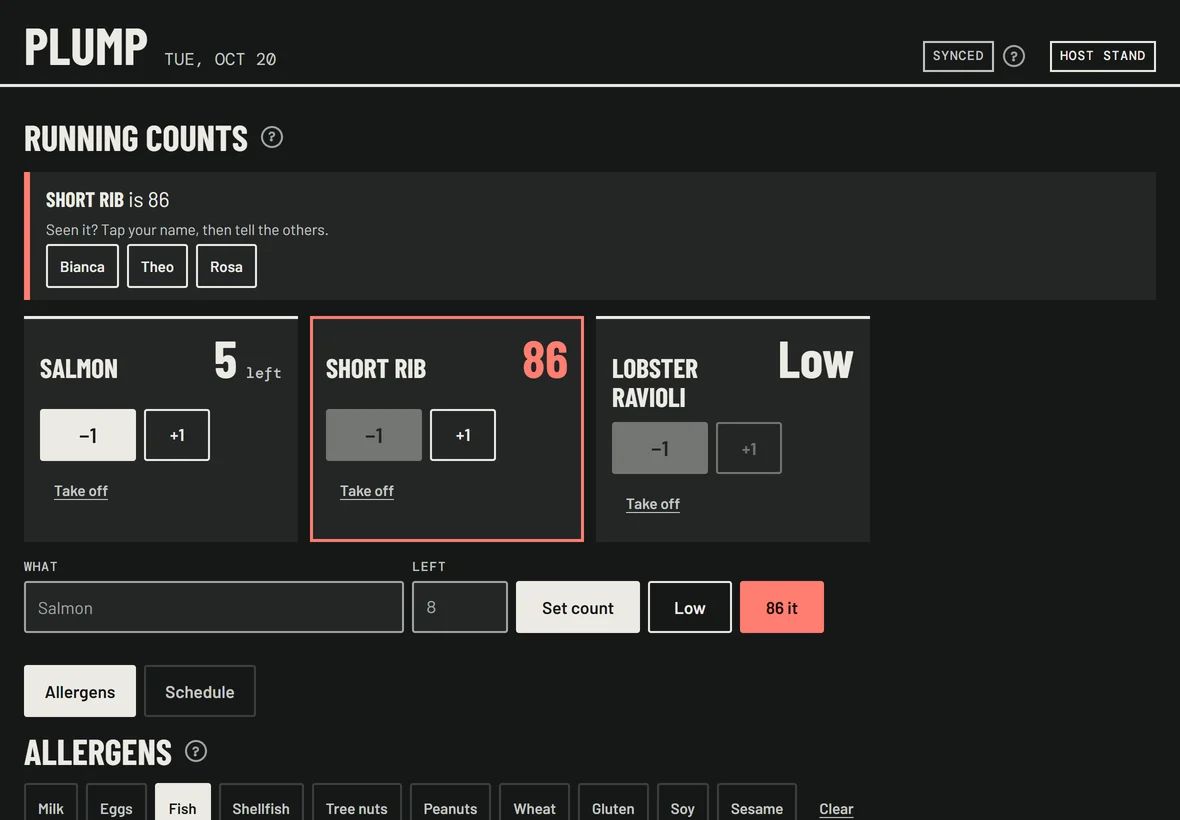Click the Salmon card's 5 left count
The image size is (1180, 820).
(x=248, y=360)
